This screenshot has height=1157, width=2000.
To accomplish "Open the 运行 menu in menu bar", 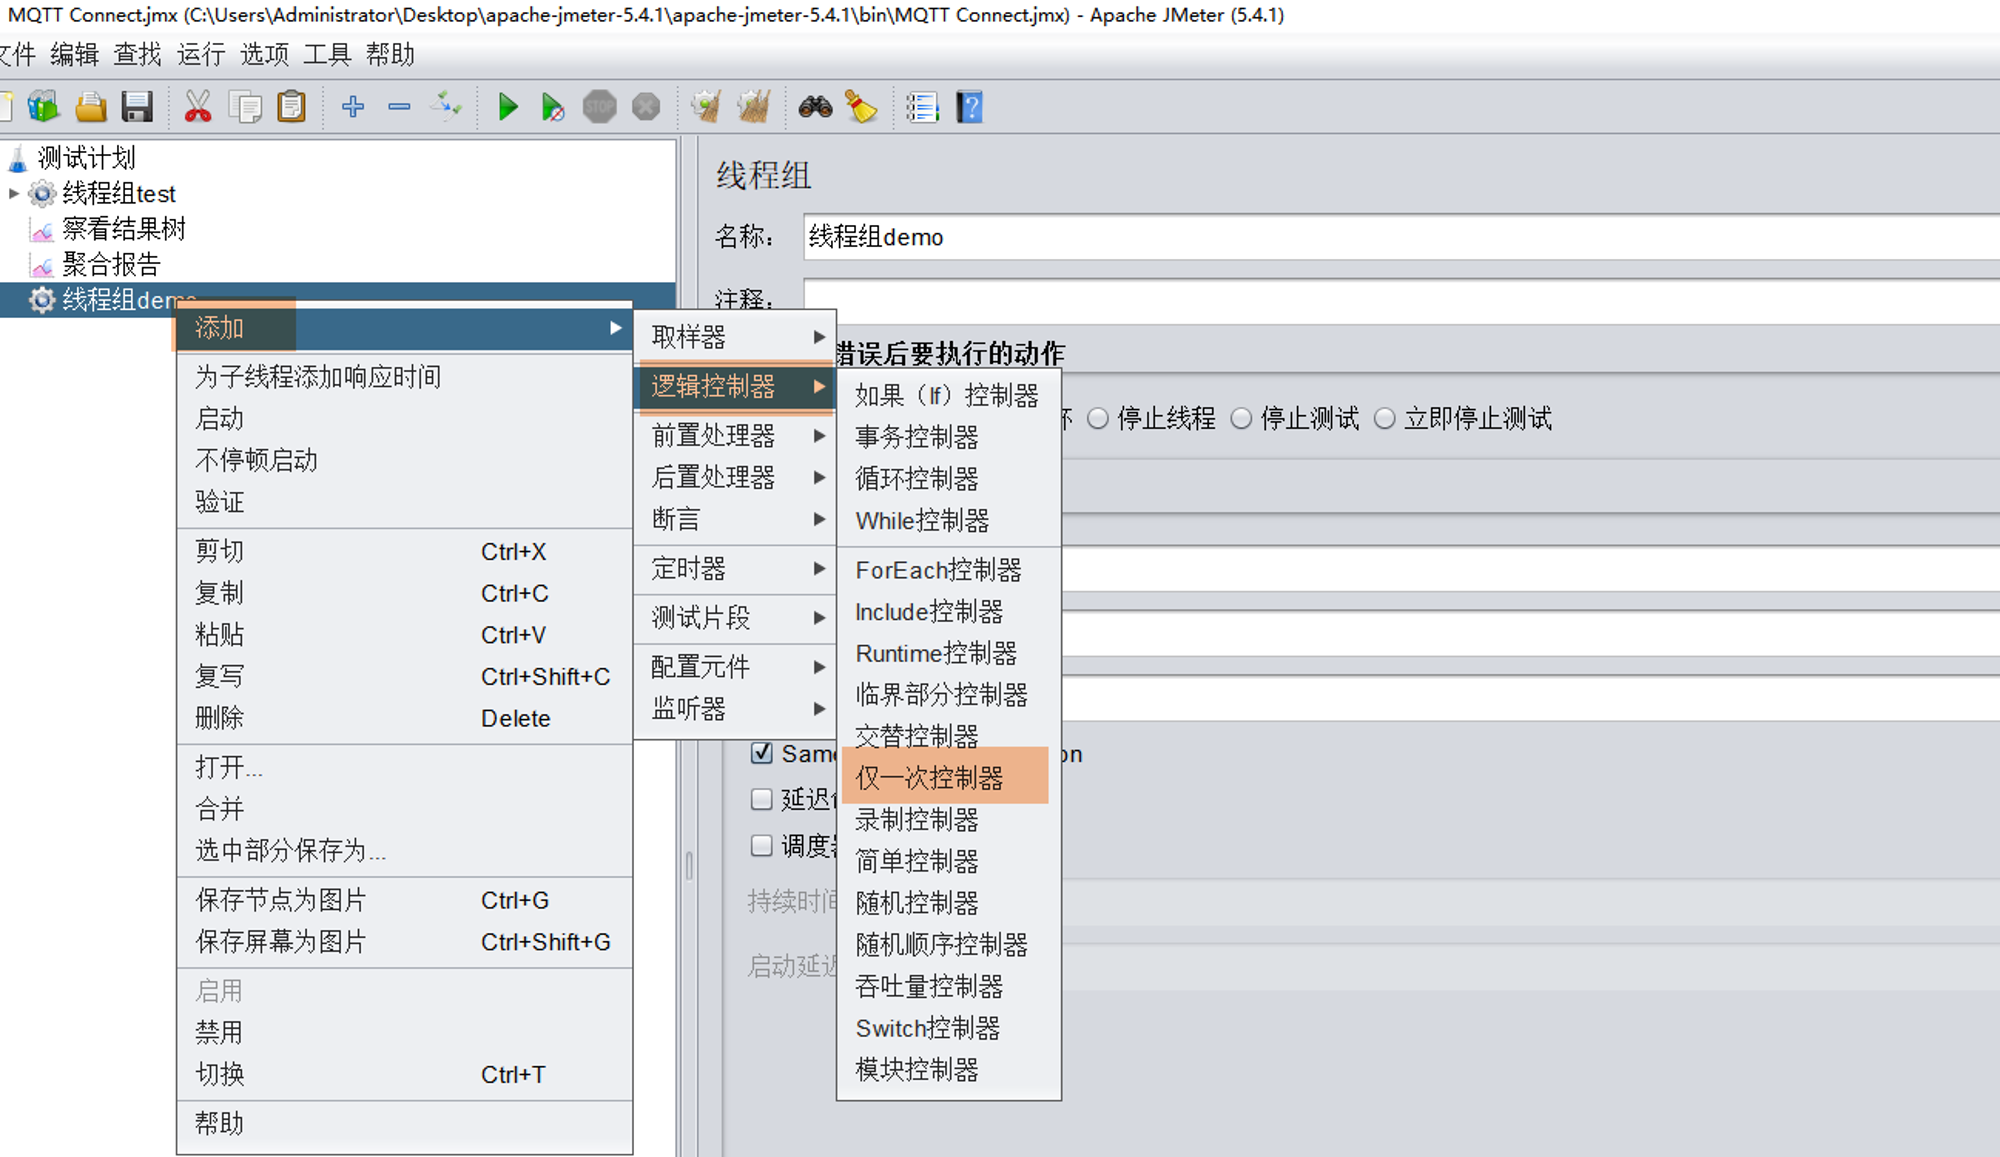I will (201, 54).
